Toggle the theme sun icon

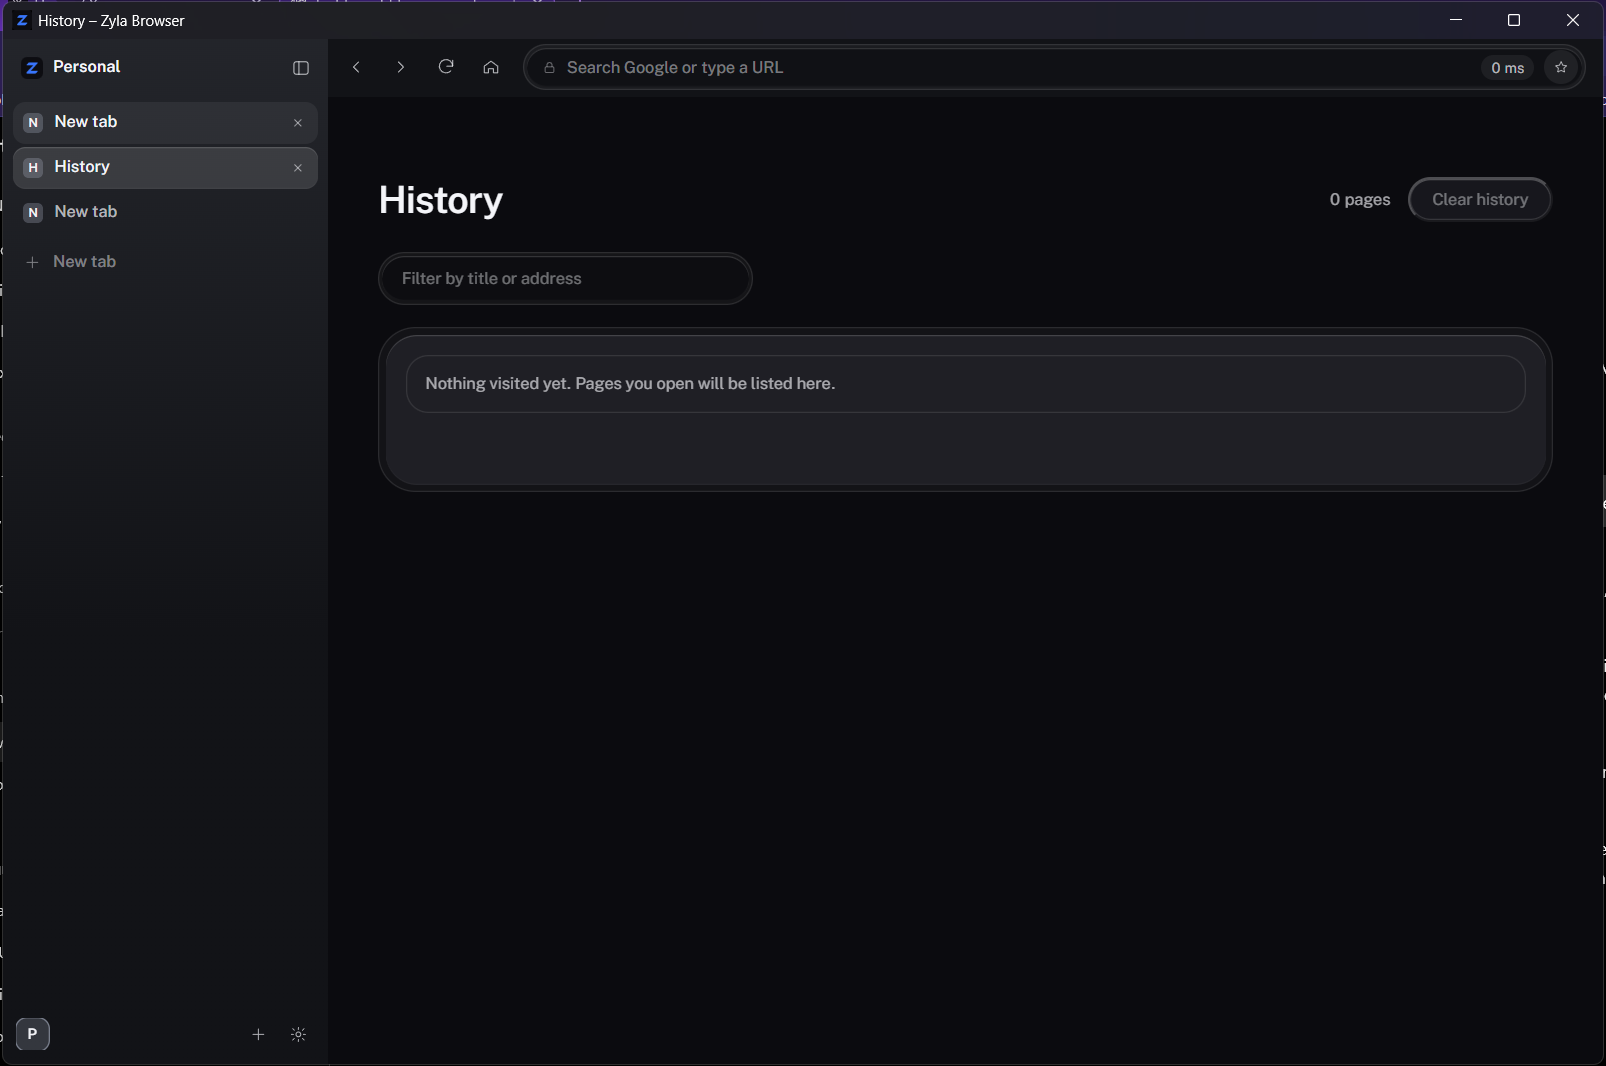(298, 1034)
